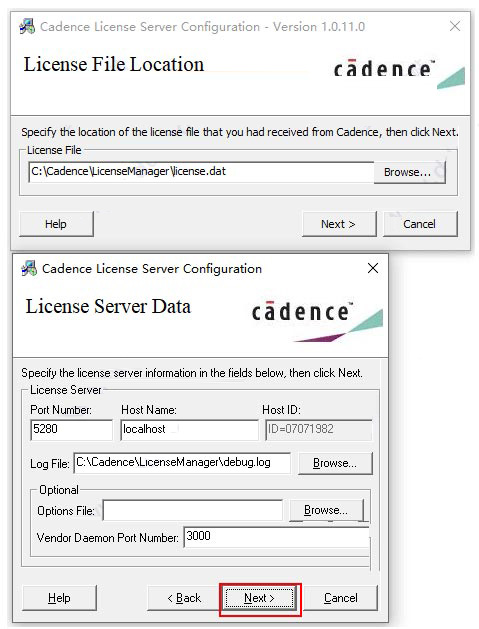Browse for the license file
This screenshot has height=629, width=479.
coord(410,172)
